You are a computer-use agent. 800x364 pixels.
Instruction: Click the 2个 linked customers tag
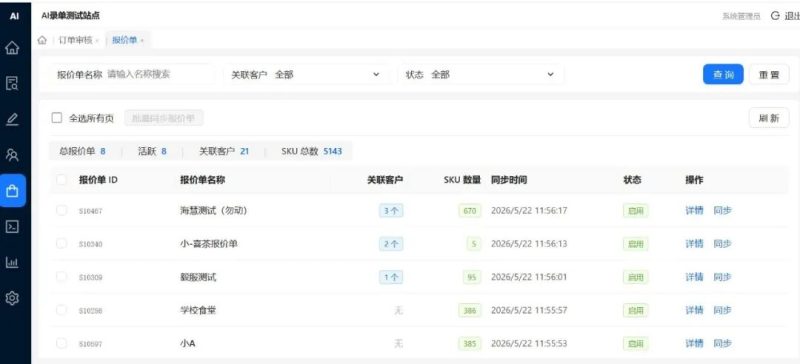tap(391, 244)
